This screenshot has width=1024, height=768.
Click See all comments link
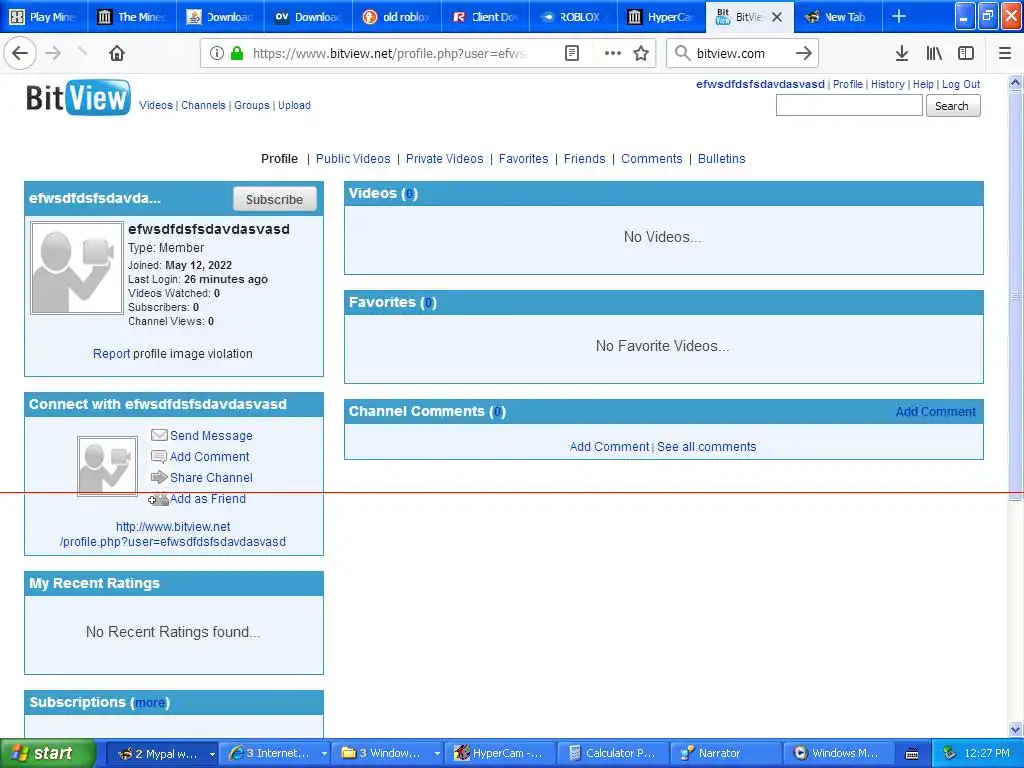coord(706,447)
